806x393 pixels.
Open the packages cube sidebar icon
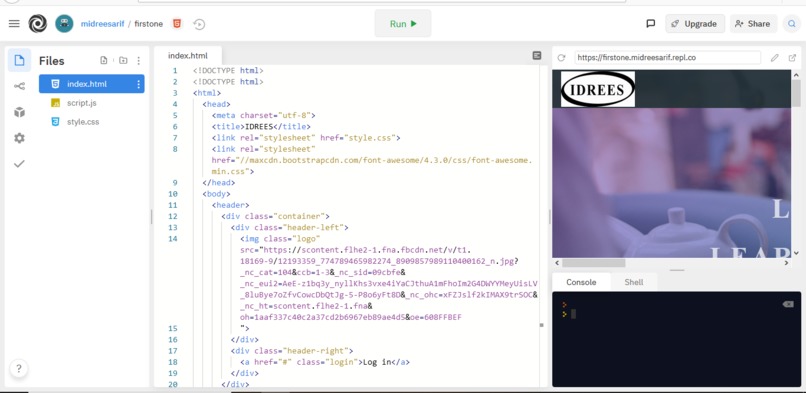point(19,112)
